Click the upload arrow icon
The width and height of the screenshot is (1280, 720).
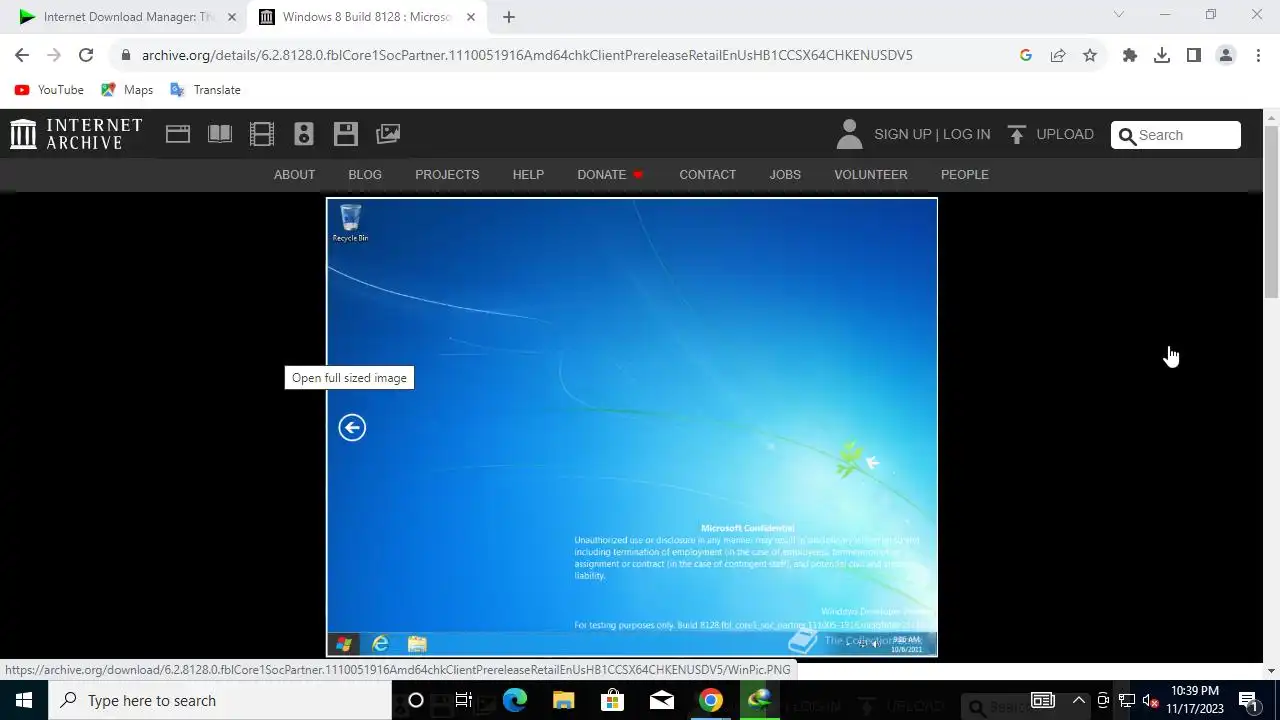click(x=1017, y=134)
